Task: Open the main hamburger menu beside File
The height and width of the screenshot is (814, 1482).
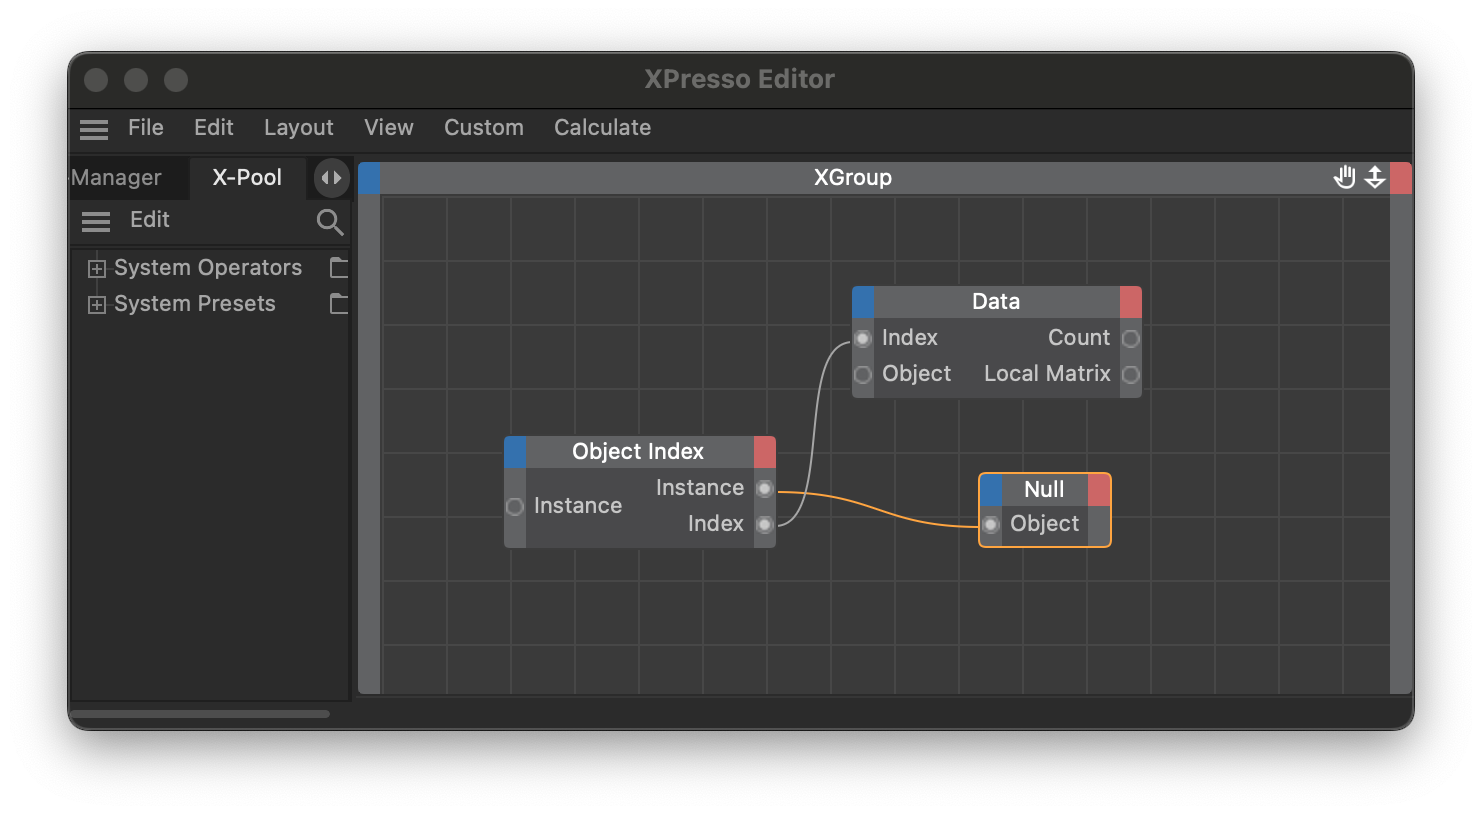Action: click(x=94, y=129)
